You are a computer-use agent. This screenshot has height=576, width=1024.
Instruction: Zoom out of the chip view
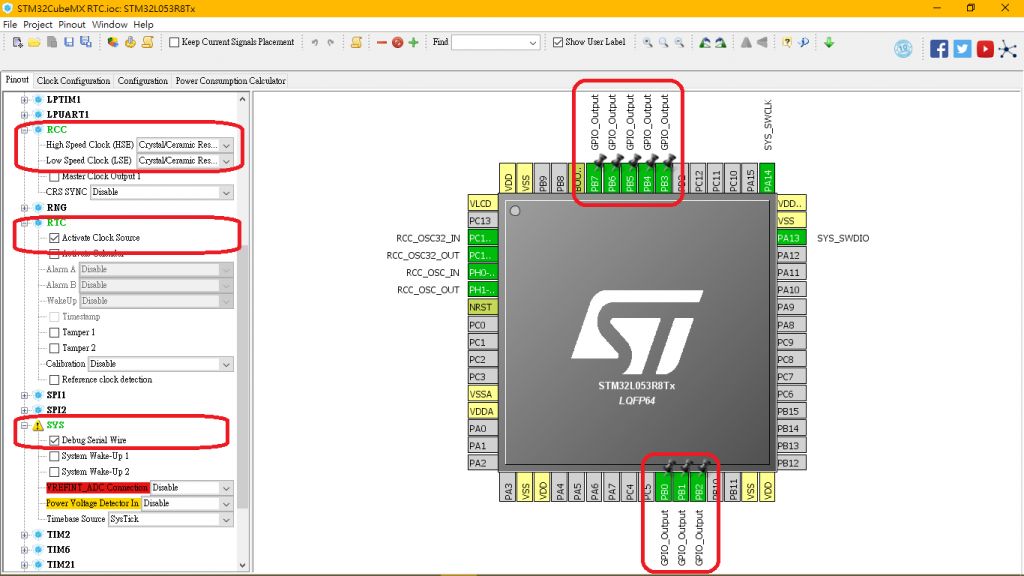pos(680,42)
